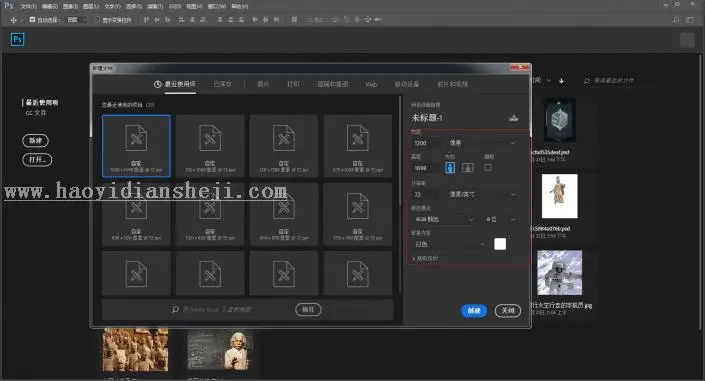Viewport: 705px width, 381px height.
Task: Click the 新建 button on start screen
Action: [36, 140]
